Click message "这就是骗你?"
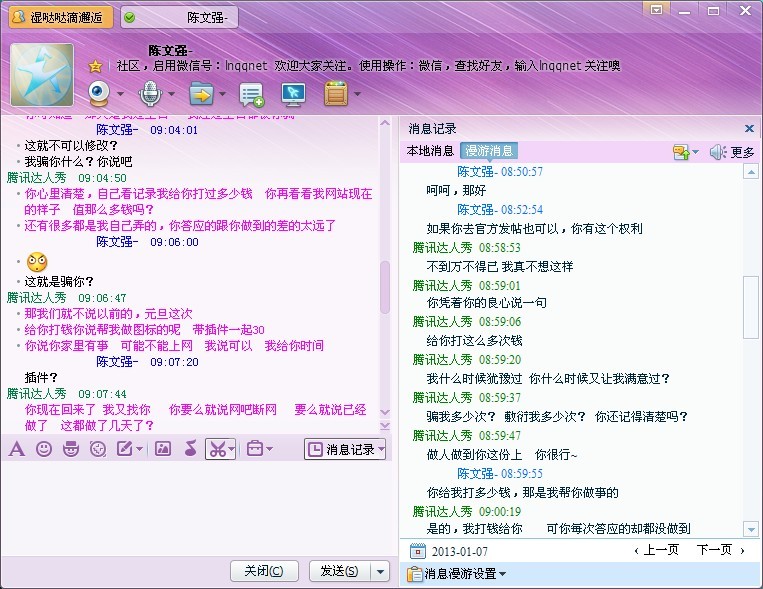Screen dimensions: 763x589 click(x=59, y=281)
